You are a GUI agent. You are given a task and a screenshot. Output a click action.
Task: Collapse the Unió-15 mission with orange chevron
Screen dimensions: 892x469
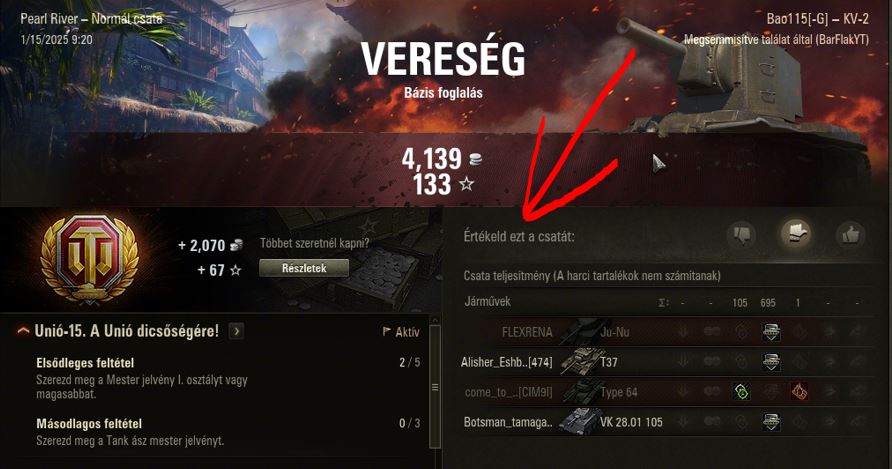pyautogui.click(x=23, y=331)
